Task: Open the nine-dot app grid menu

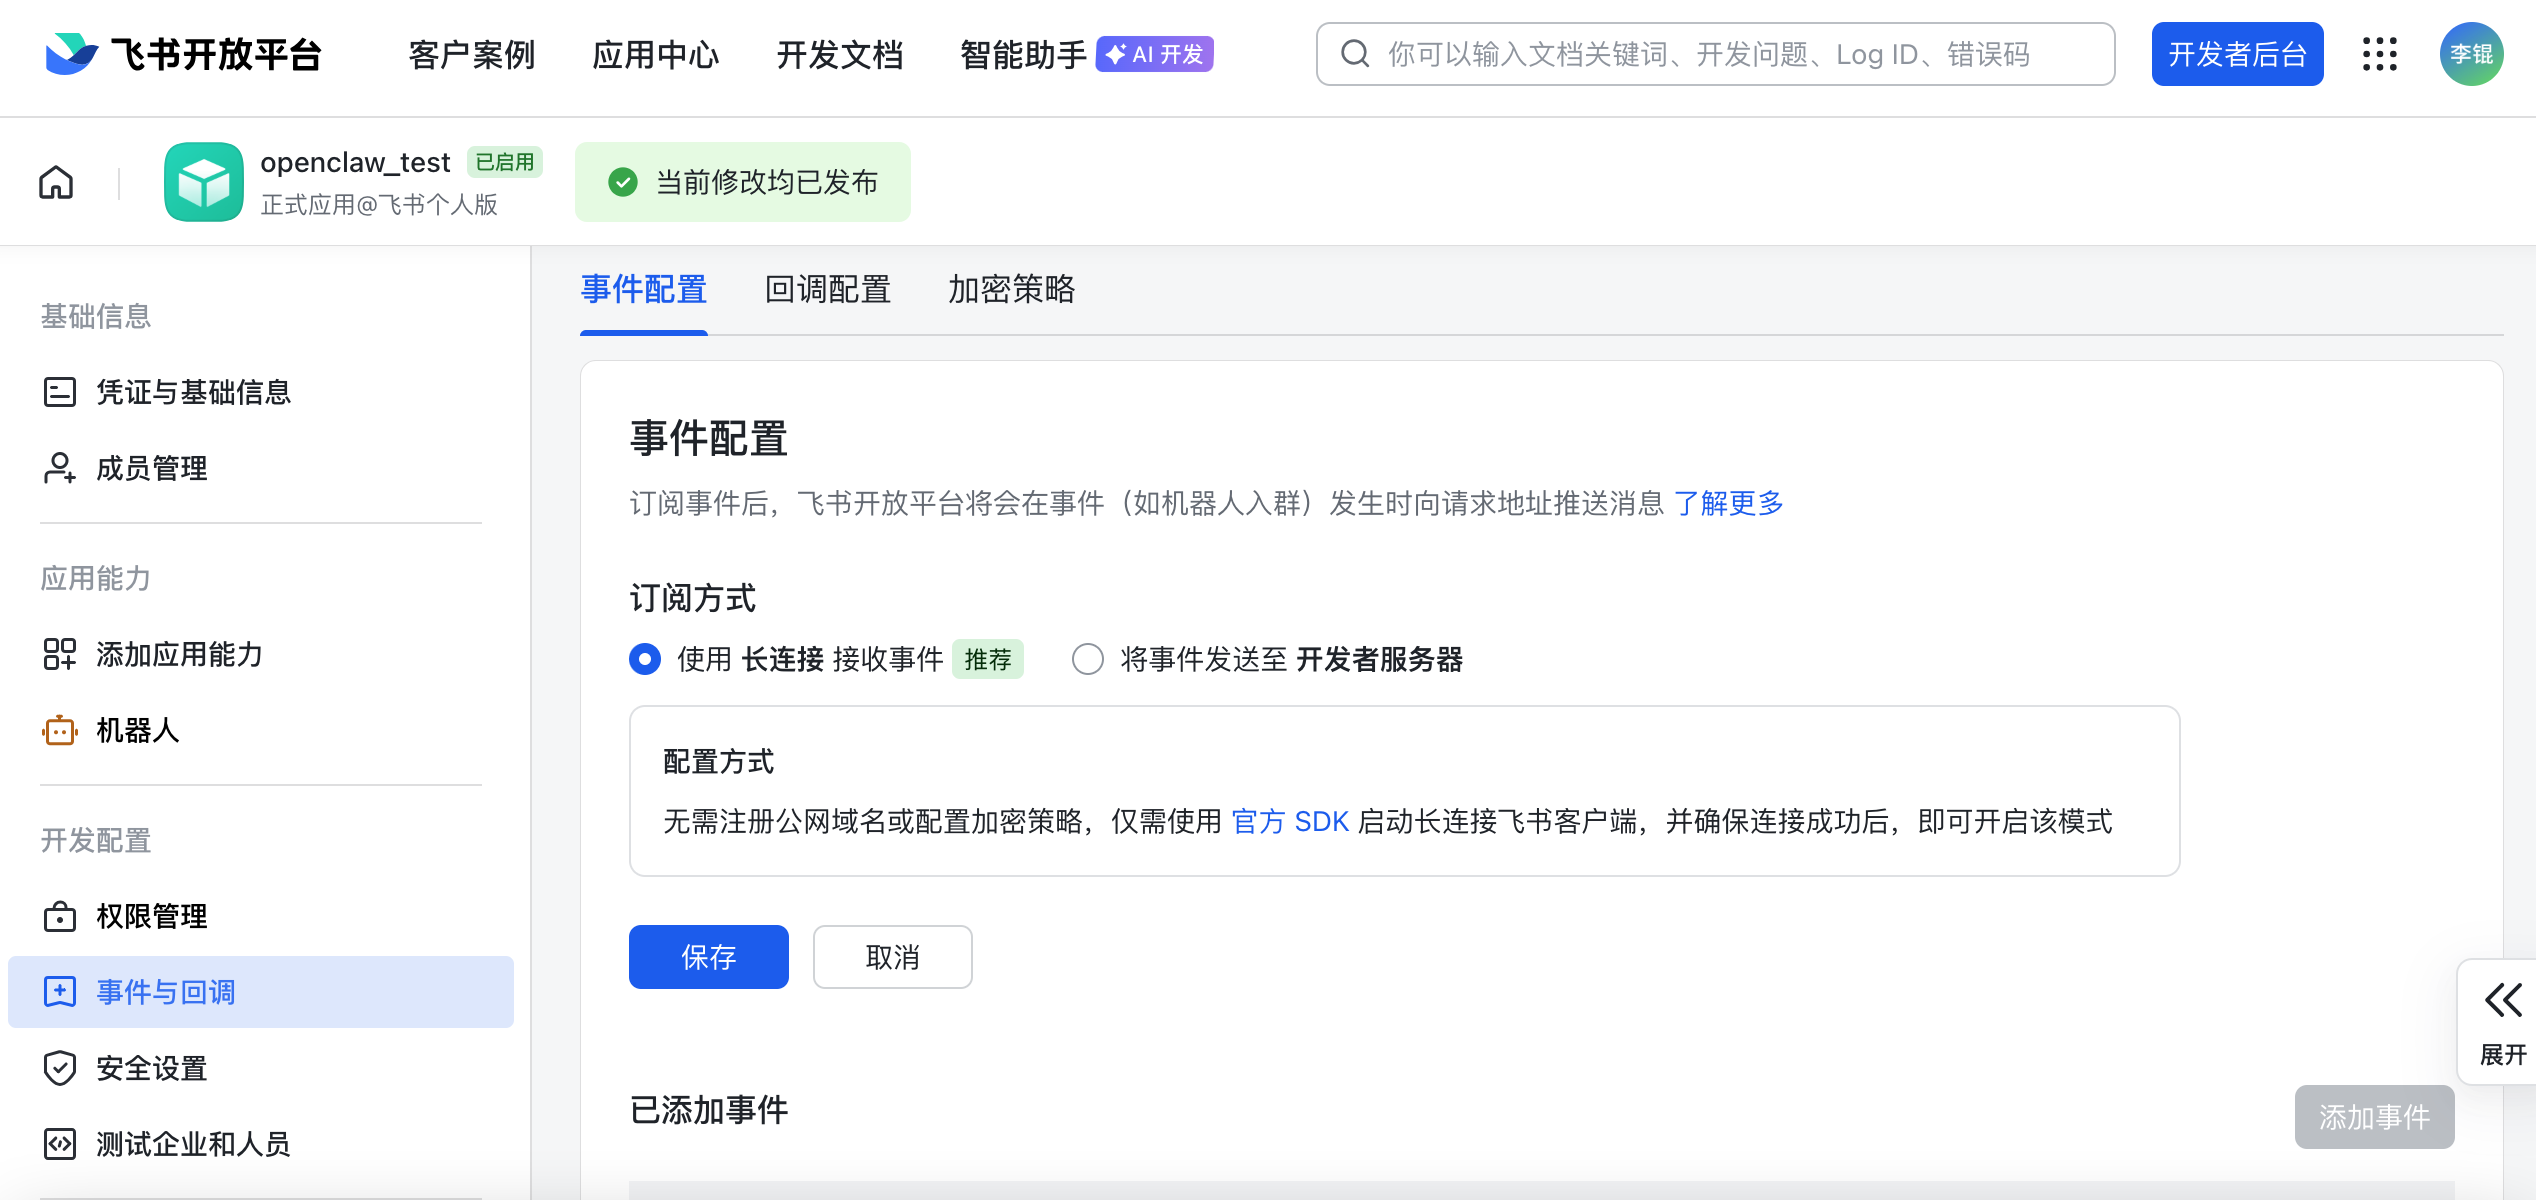Action: (2379, 54)
